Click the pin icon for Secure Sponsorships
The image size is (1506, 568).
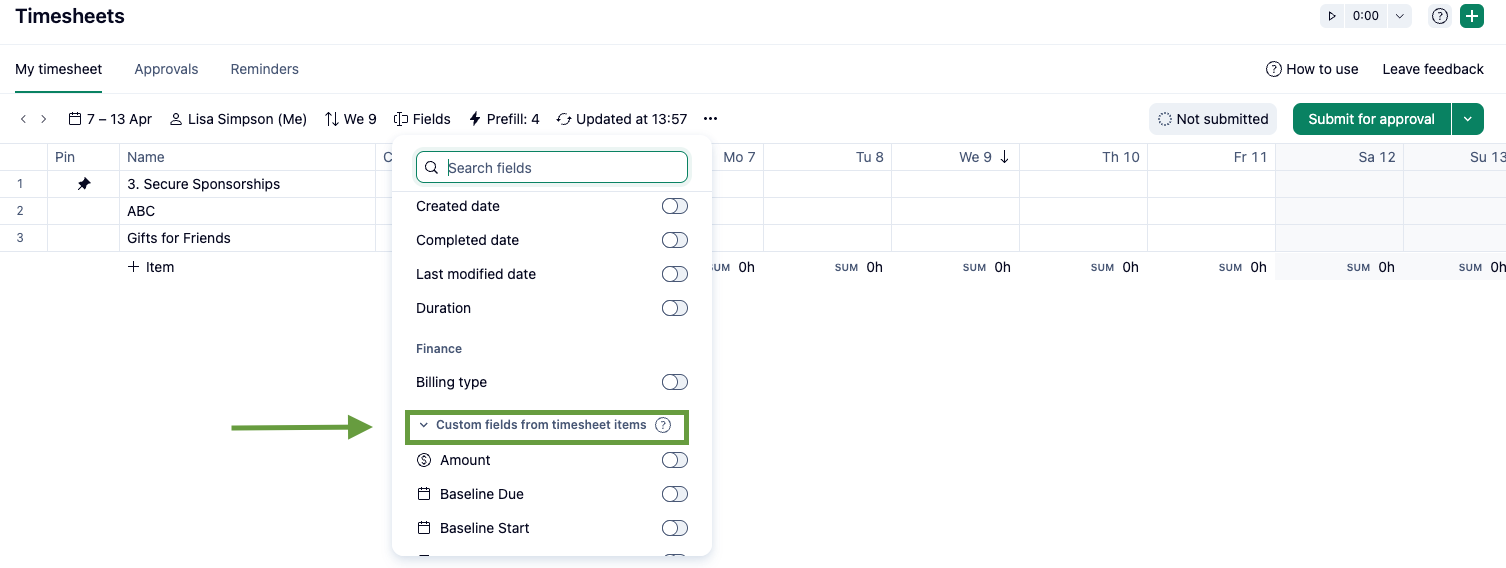[84, 184]
